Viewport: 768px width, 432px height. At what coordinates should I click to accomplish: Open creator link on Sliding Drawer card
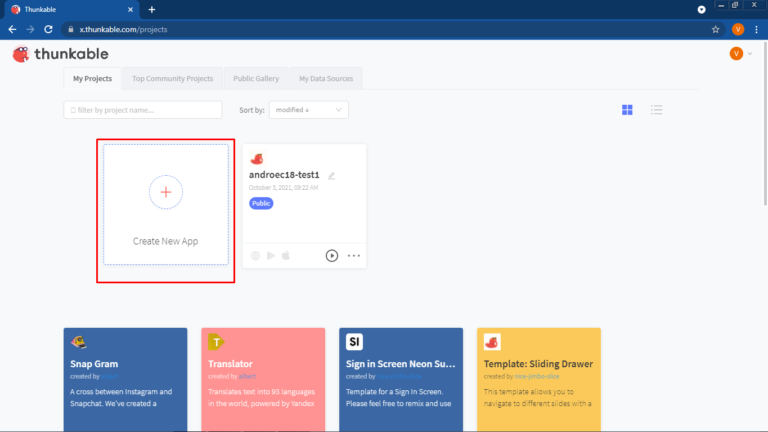click(537, 376)
